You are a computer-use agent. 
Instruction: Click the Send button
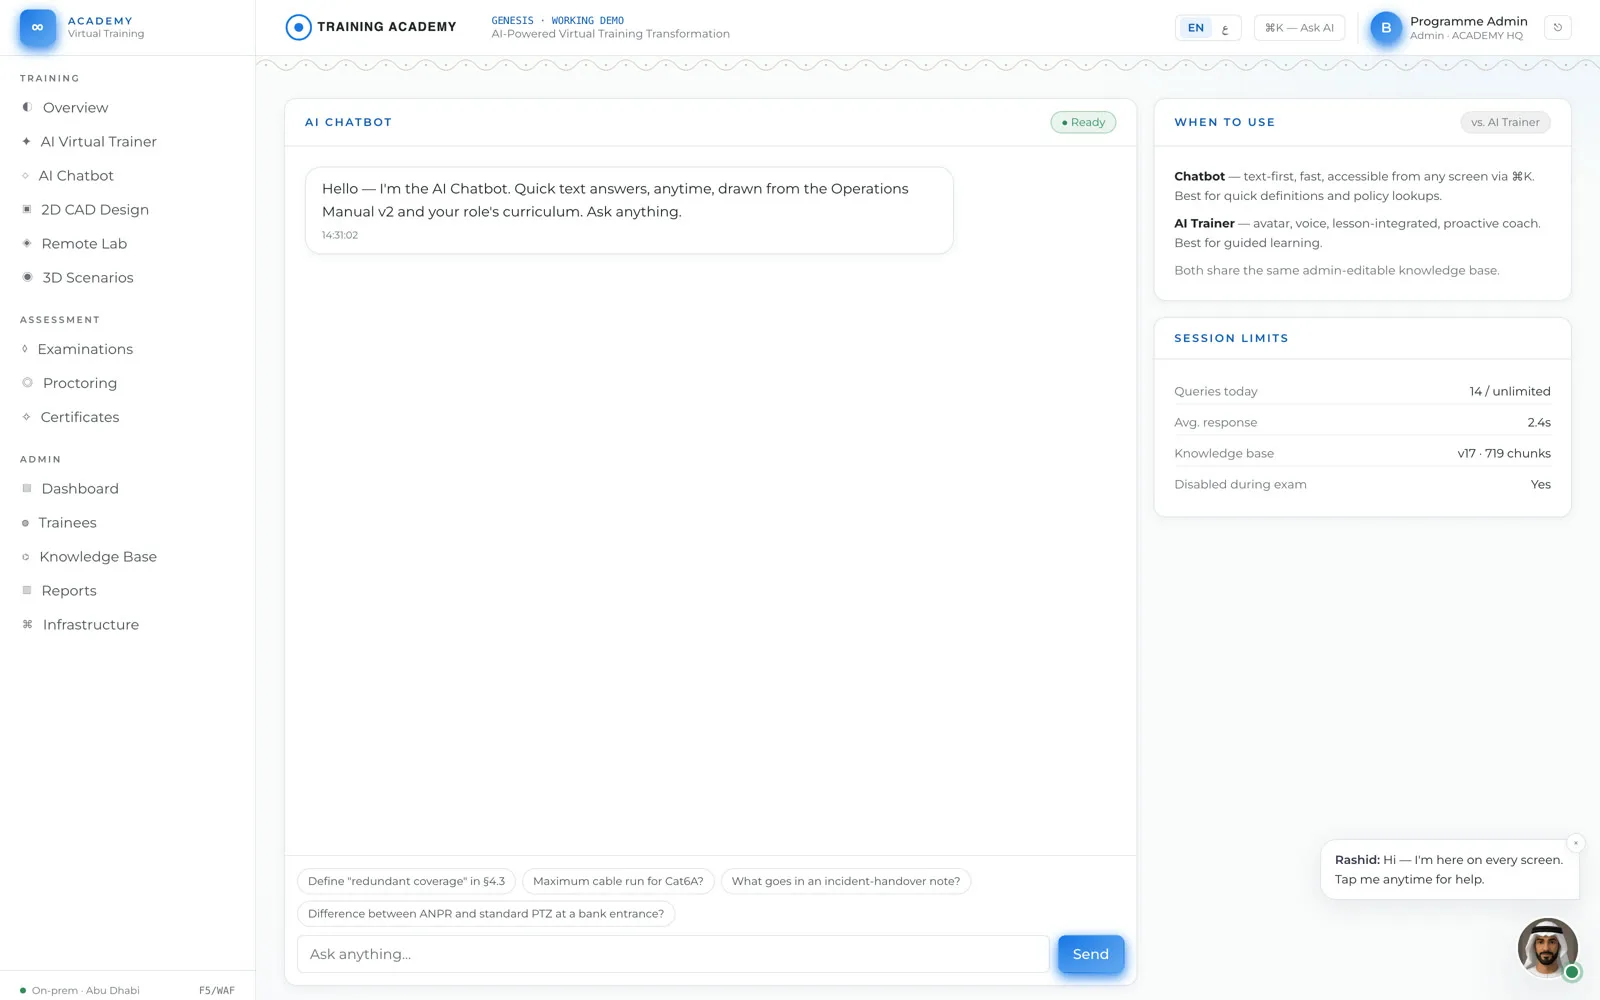1091,954
